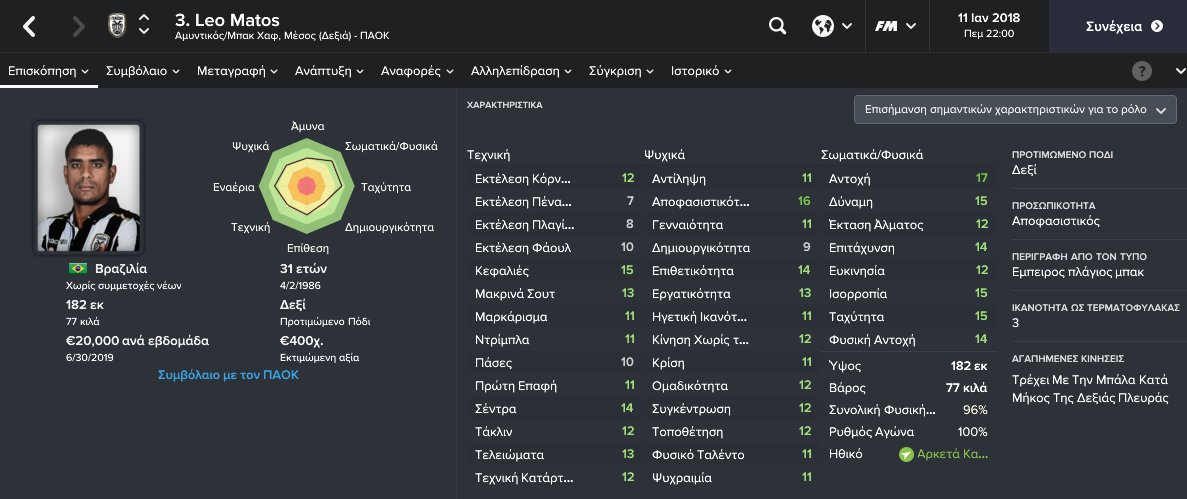Screen dimensions: 1187x499
Task: Open search with the magnifying glass icon
Action: point(777,26)
